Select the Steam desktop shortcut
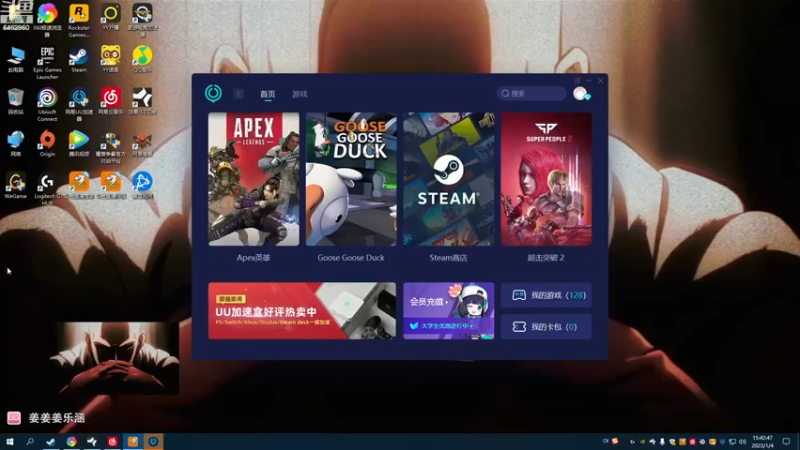This screenshot has height=450, width=800. click(x=79, y=59)
